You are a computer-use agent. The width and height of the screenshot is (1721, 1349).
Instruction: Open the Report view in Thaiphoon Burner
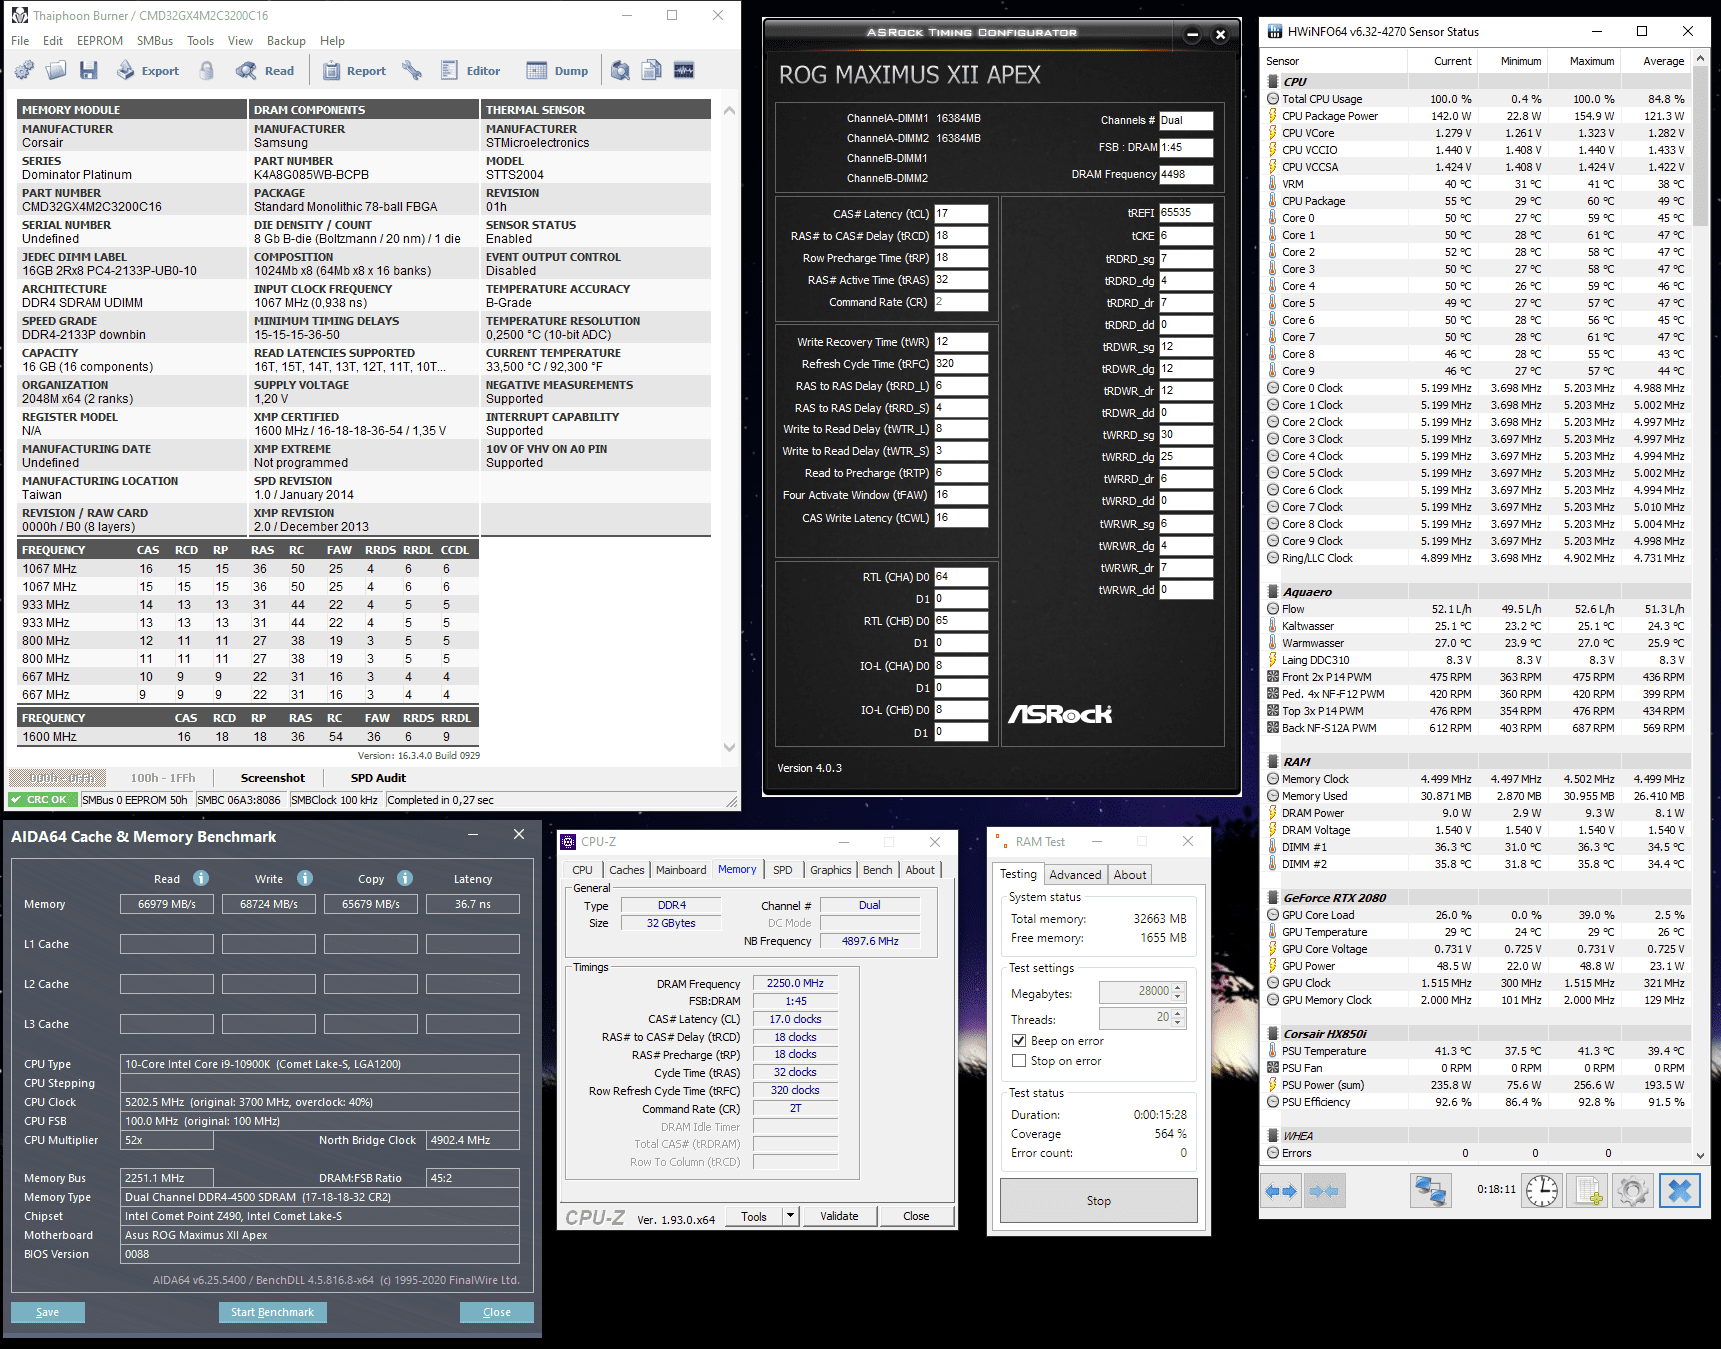pos(354,71)
